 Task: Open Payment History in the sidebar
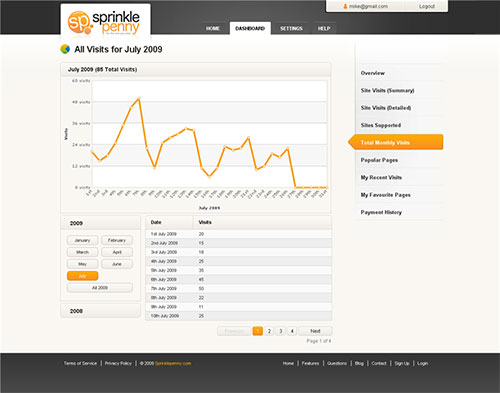pos(381,212)
